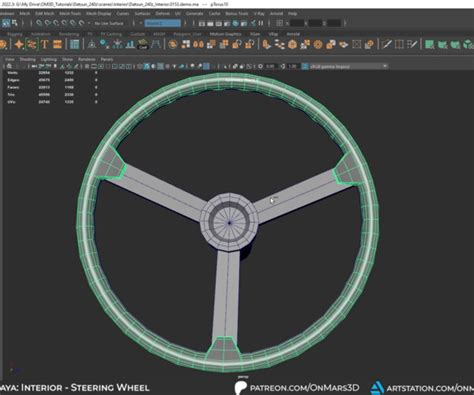
Task: Click the shelf icon labeled Cod
Action: coord(143,44)
